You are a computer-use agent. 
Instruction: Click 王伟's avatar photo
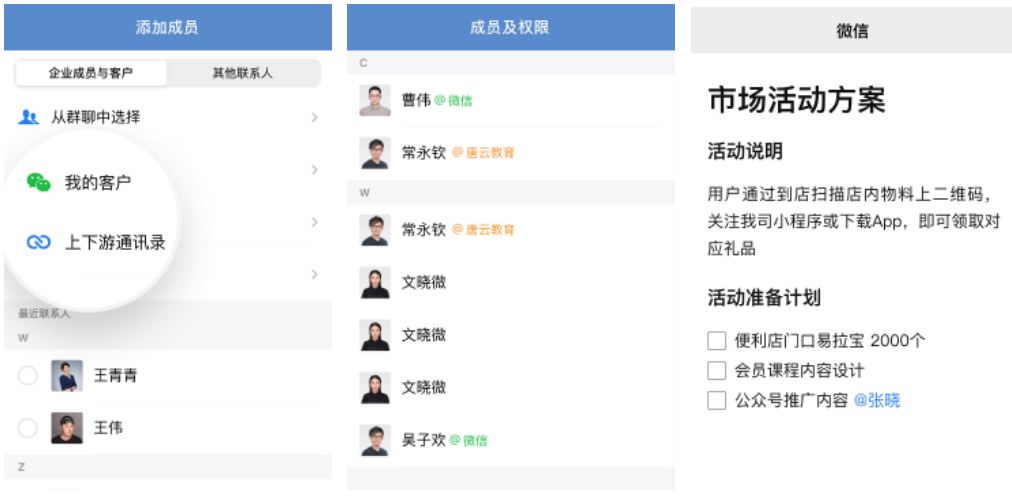(67, 428)
